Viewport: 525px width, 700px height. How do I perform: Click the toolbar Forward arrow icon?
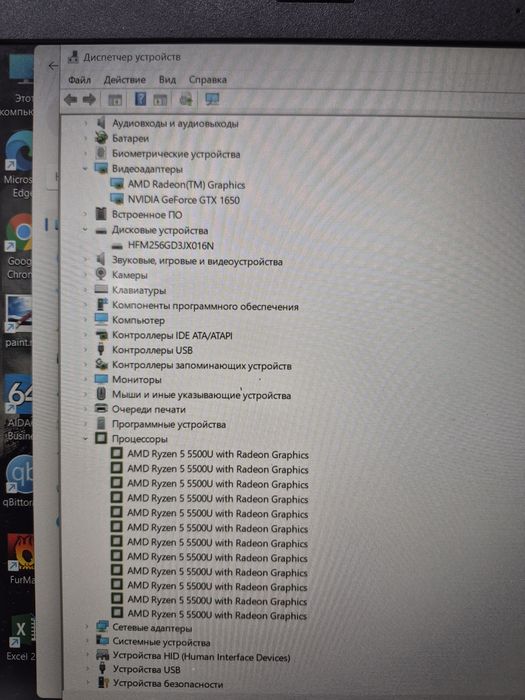(x=90, y=99)
